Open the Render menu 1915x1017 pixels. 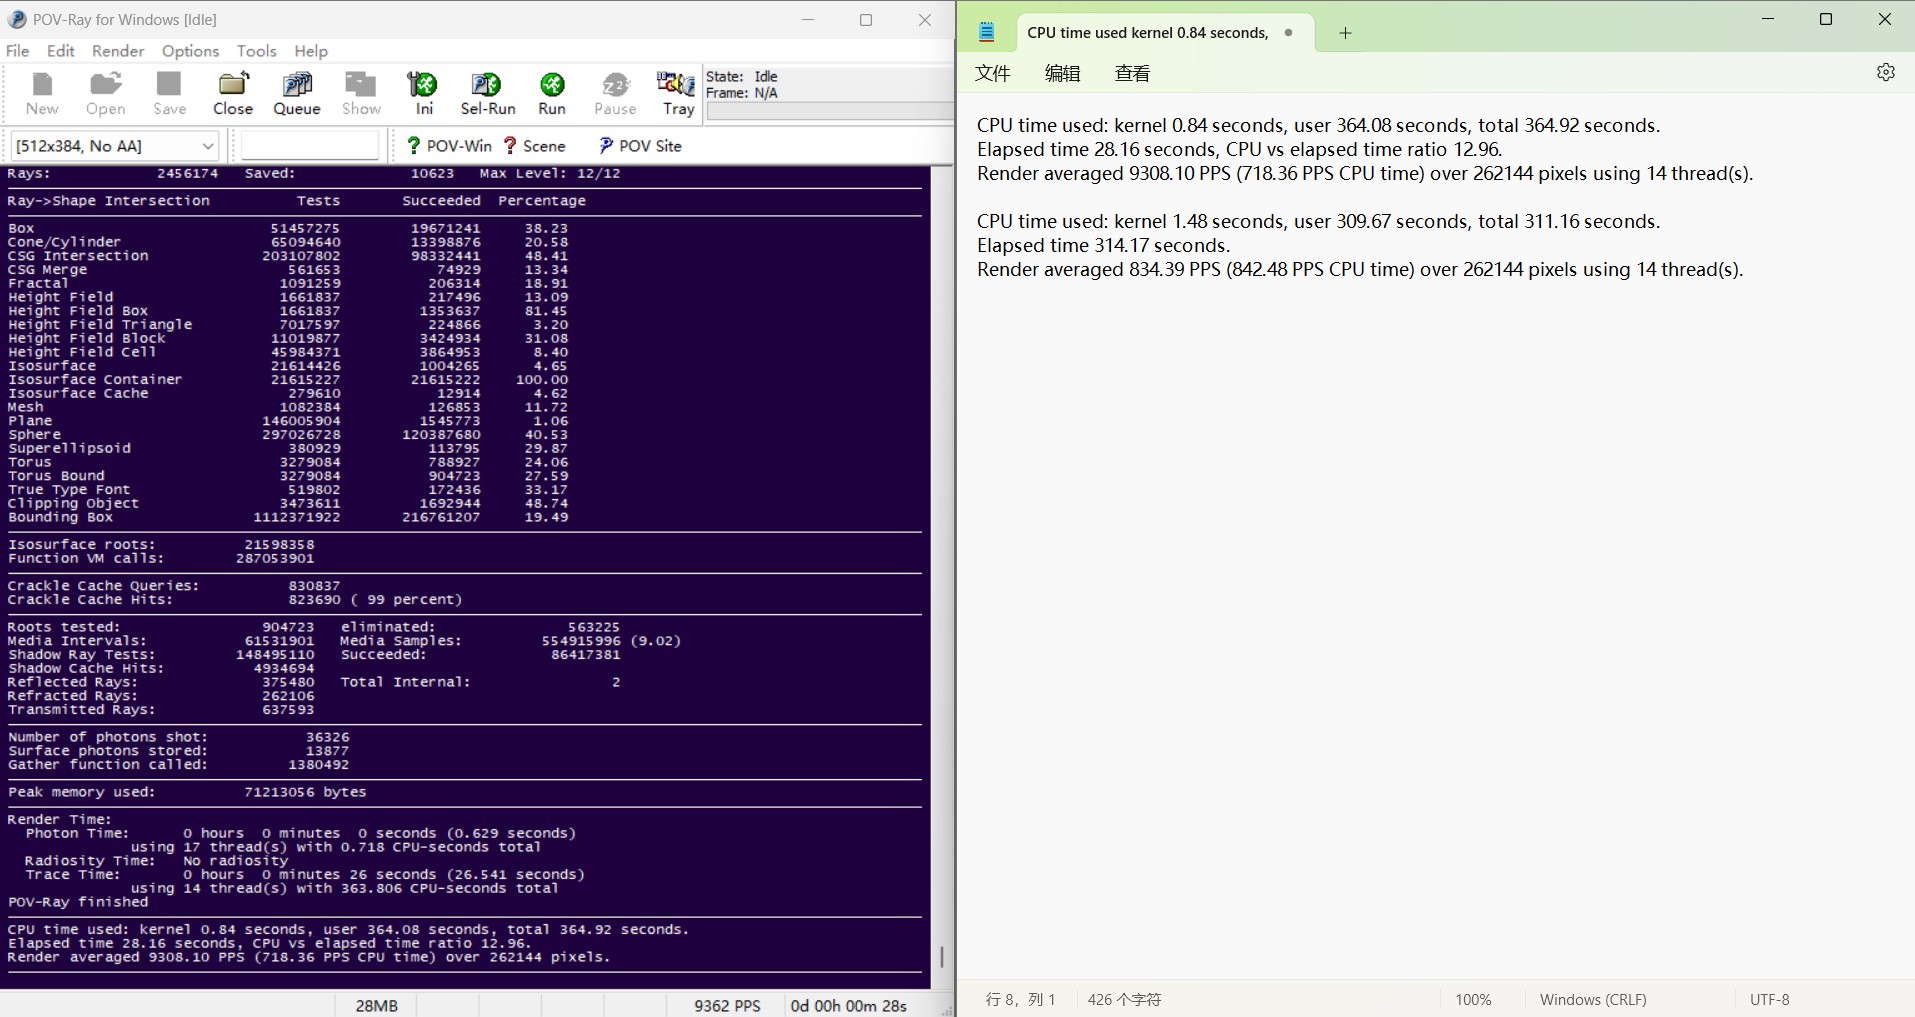pos(118,51)
